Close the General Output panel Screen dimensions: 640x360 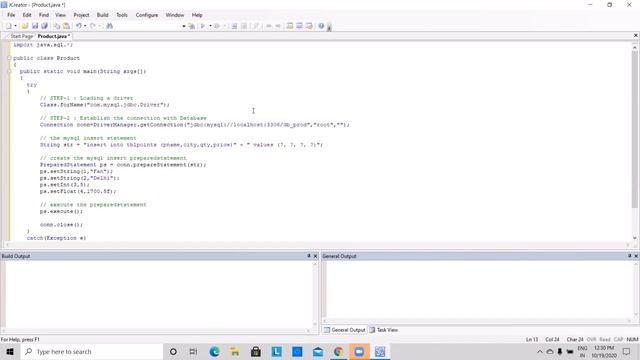(636, 256)
